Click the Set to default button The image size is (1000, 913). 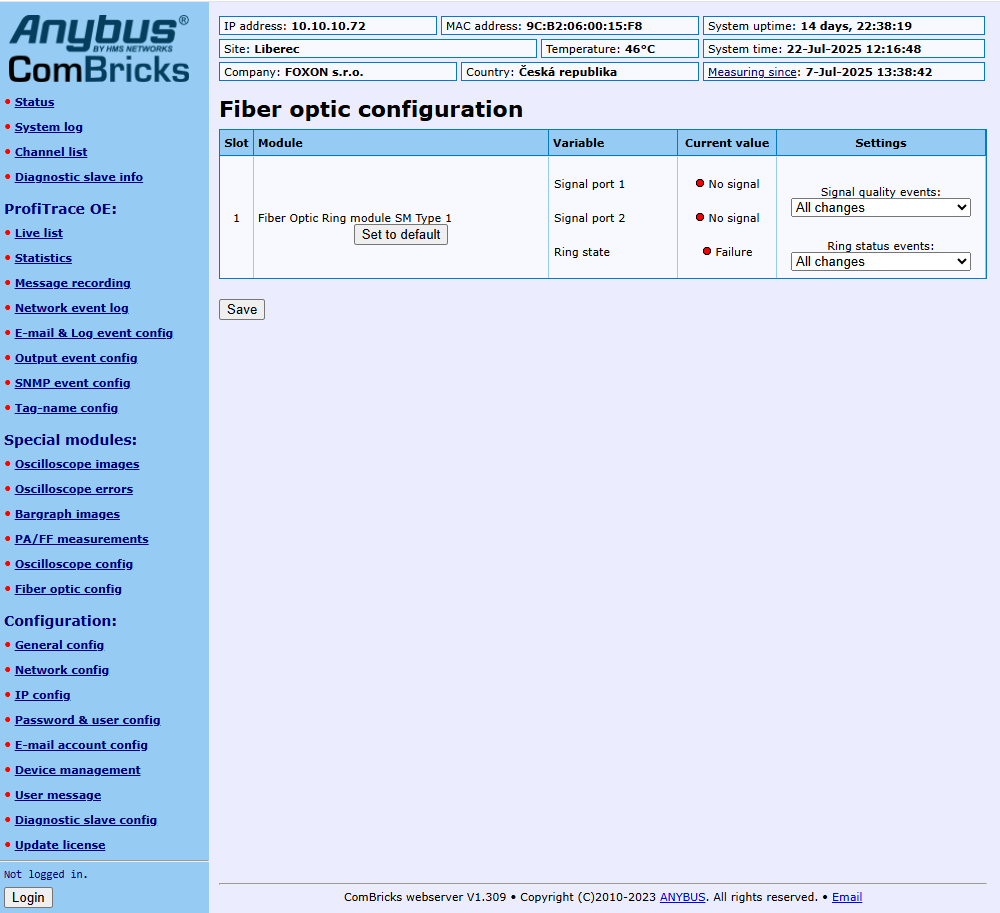(x=401, y=235)
